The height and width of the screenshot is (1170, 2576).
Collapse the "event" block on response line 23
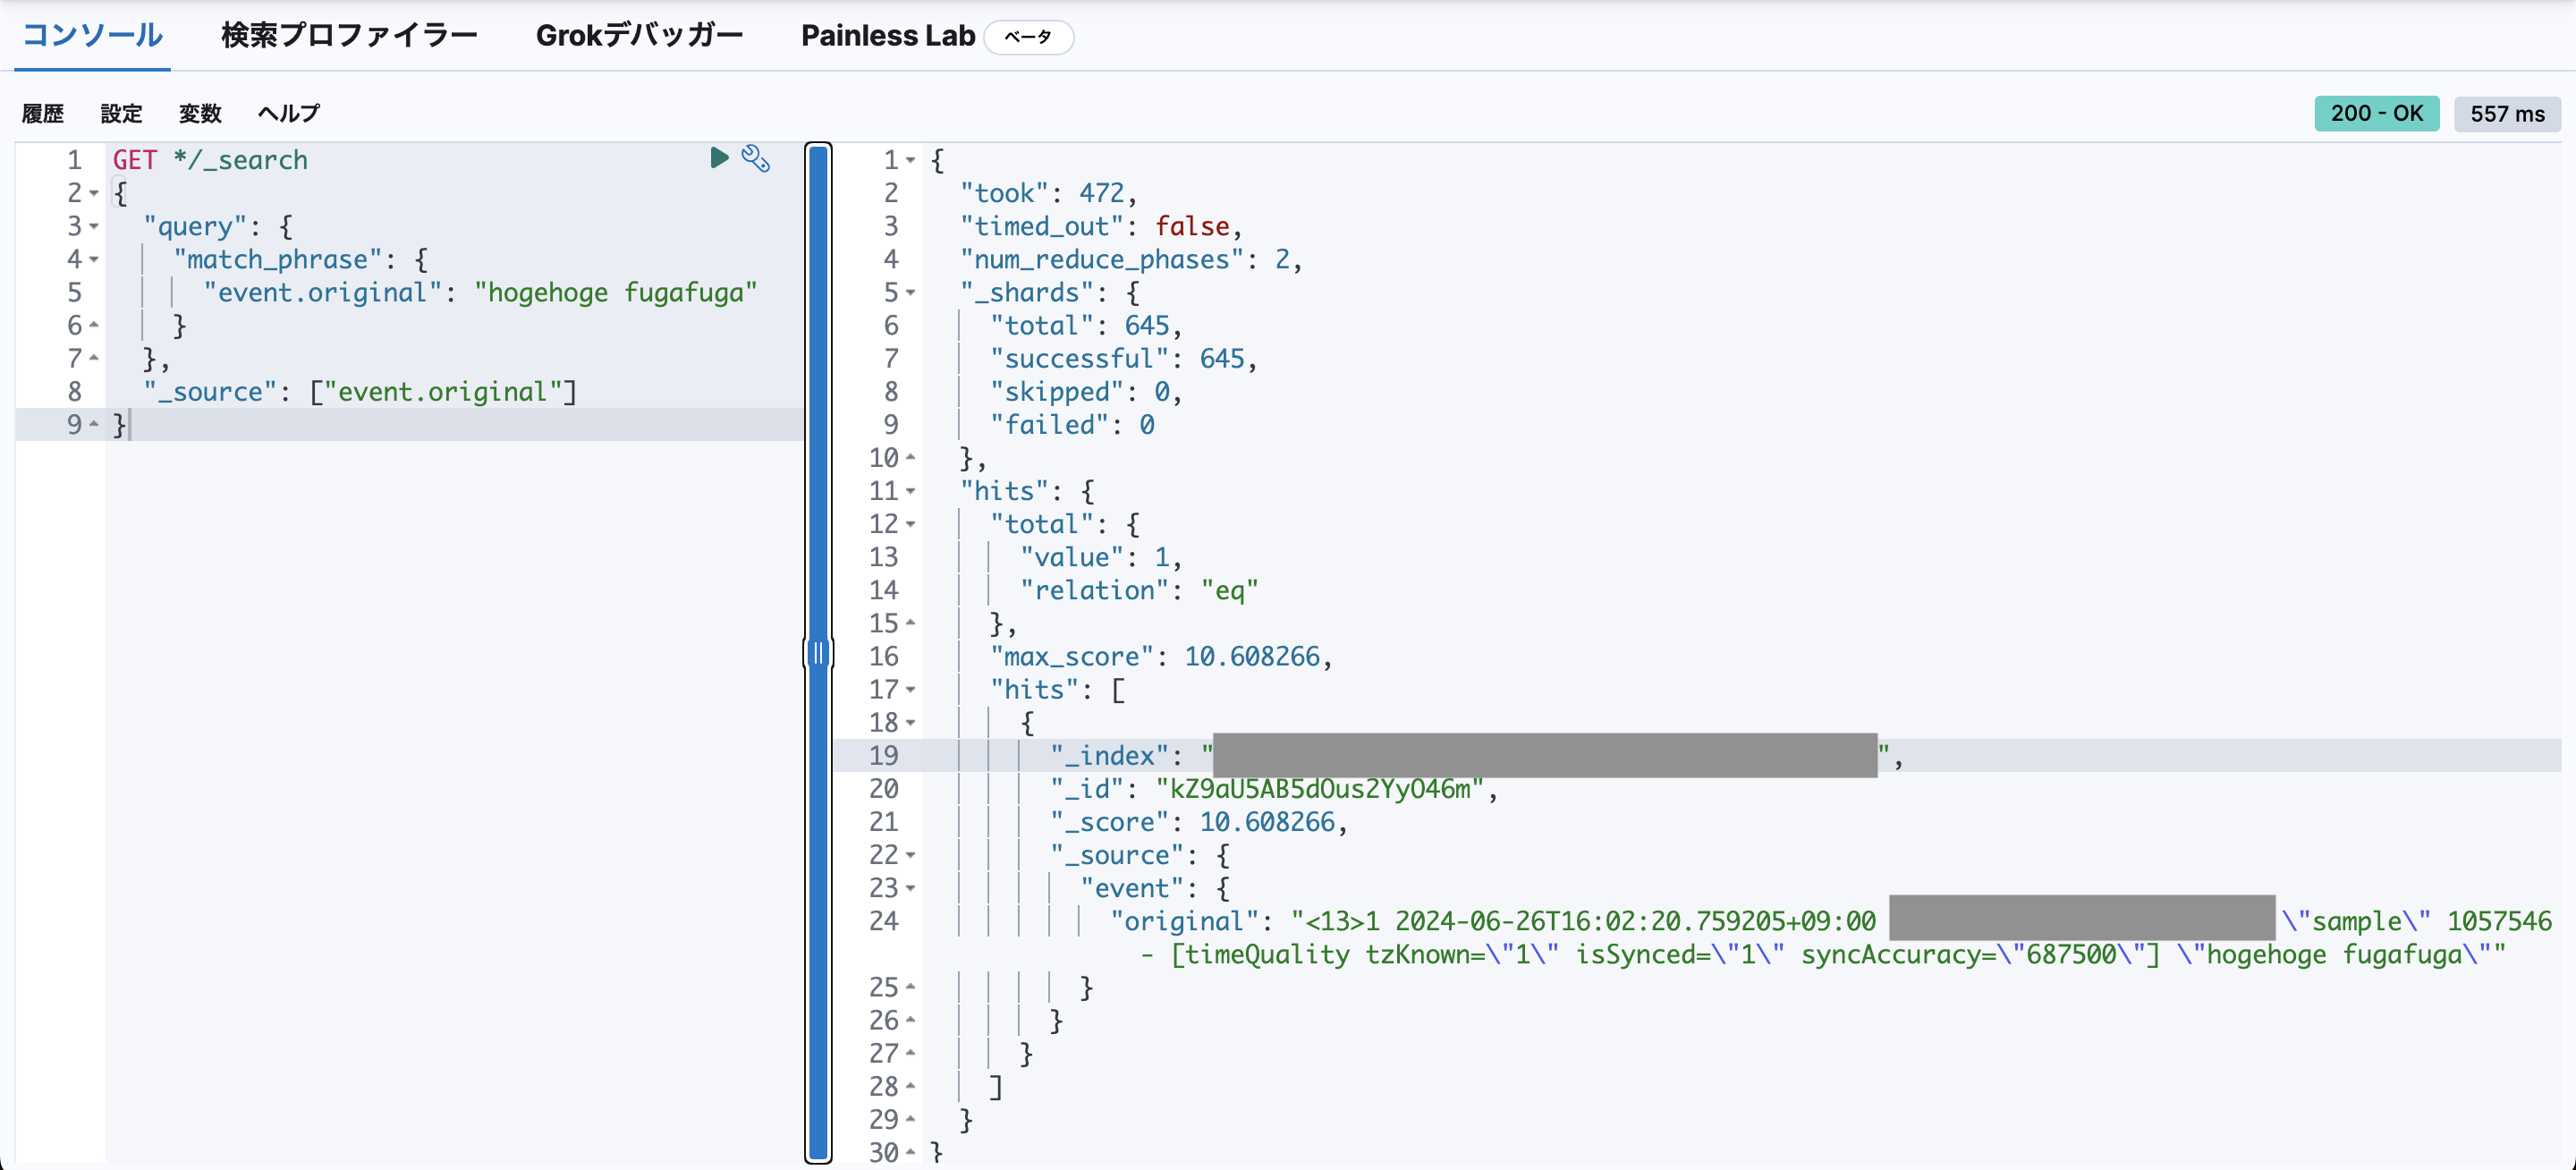pos(911,888)
